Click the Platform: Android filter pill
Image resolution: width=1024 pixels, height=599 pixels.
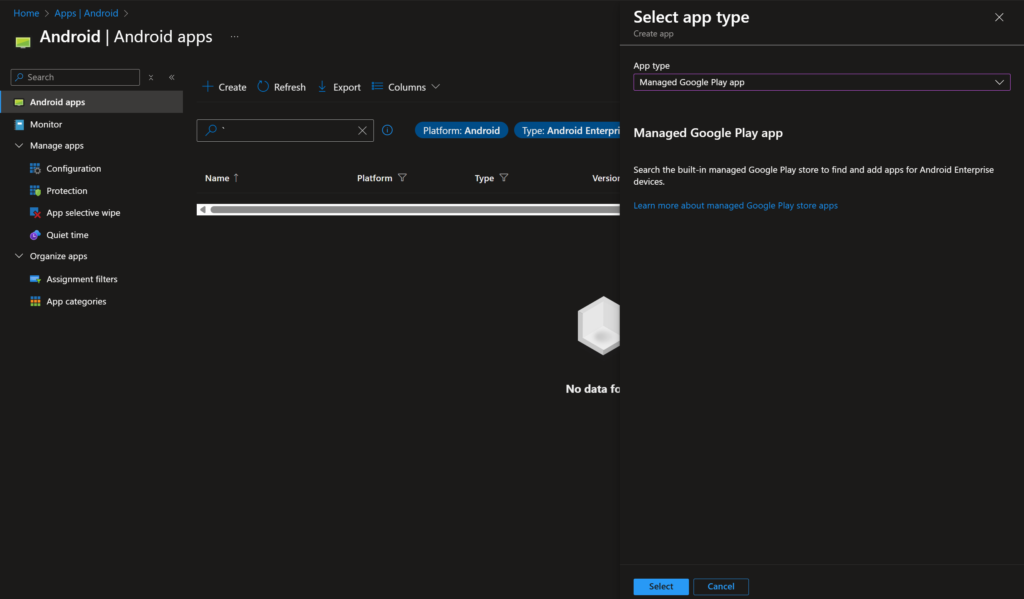[461, 131]
